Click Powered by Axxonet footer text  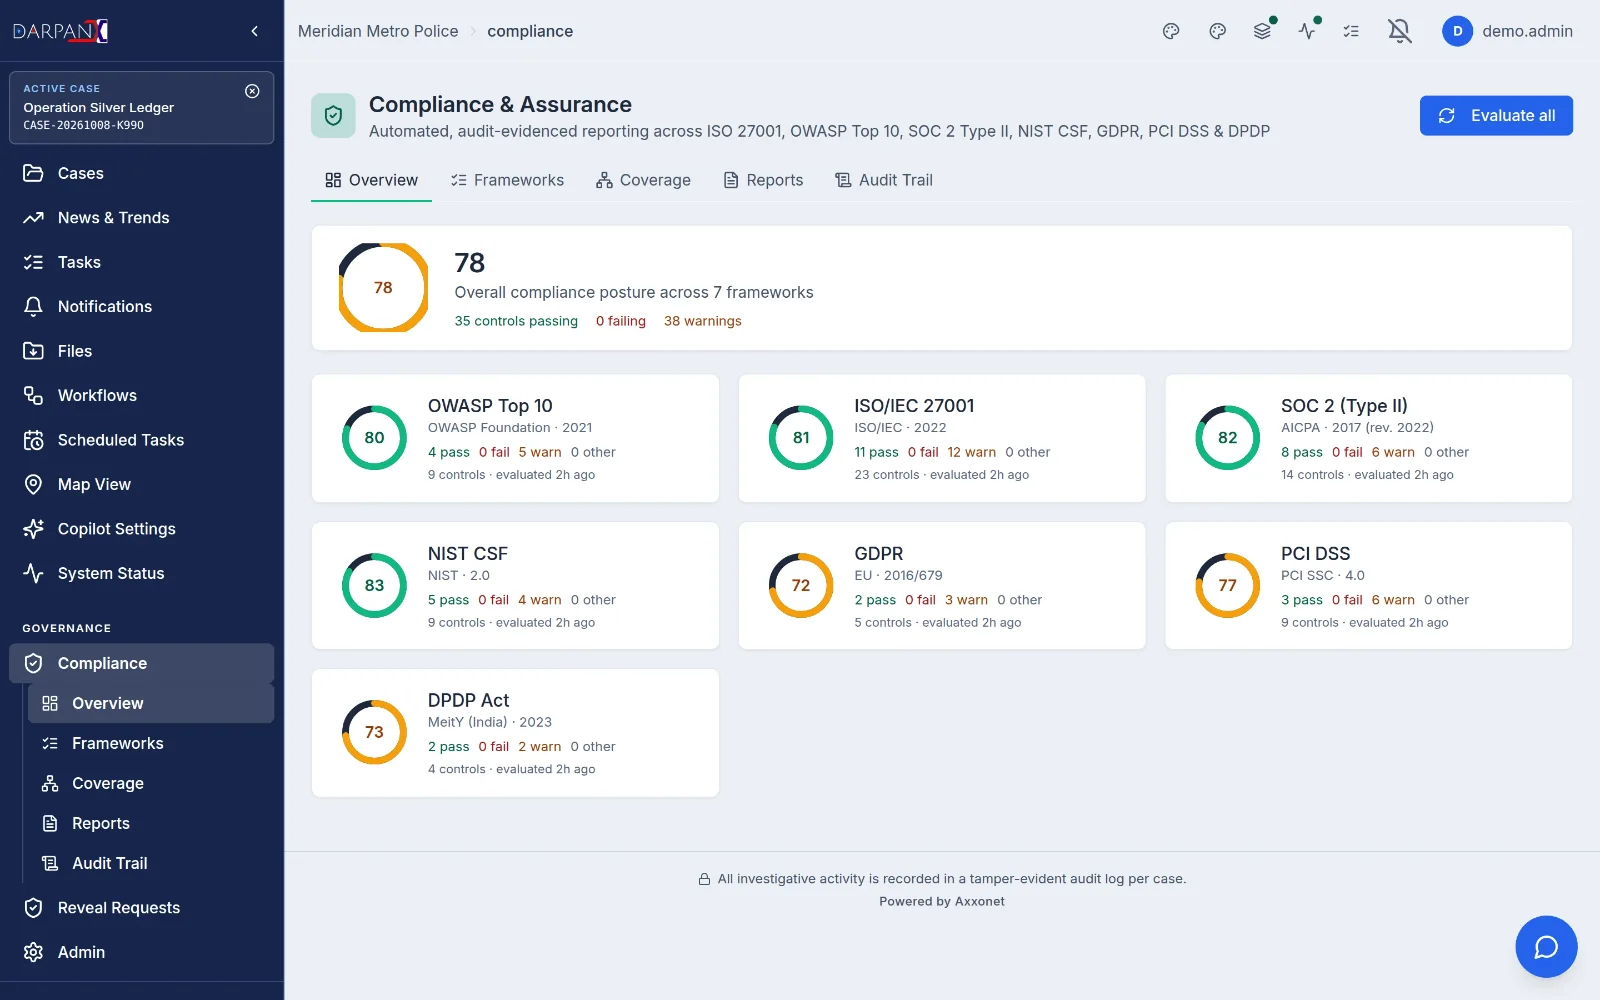pos(942,902)
